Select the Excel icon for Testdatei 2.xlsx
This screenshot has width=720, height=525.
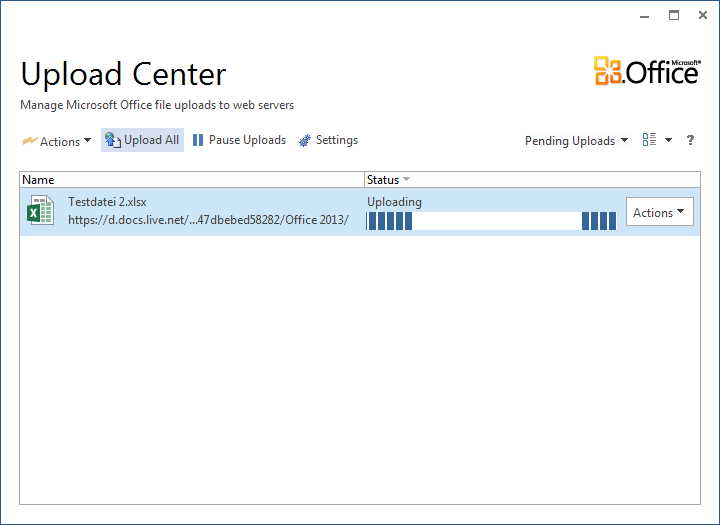coord(40,210)
